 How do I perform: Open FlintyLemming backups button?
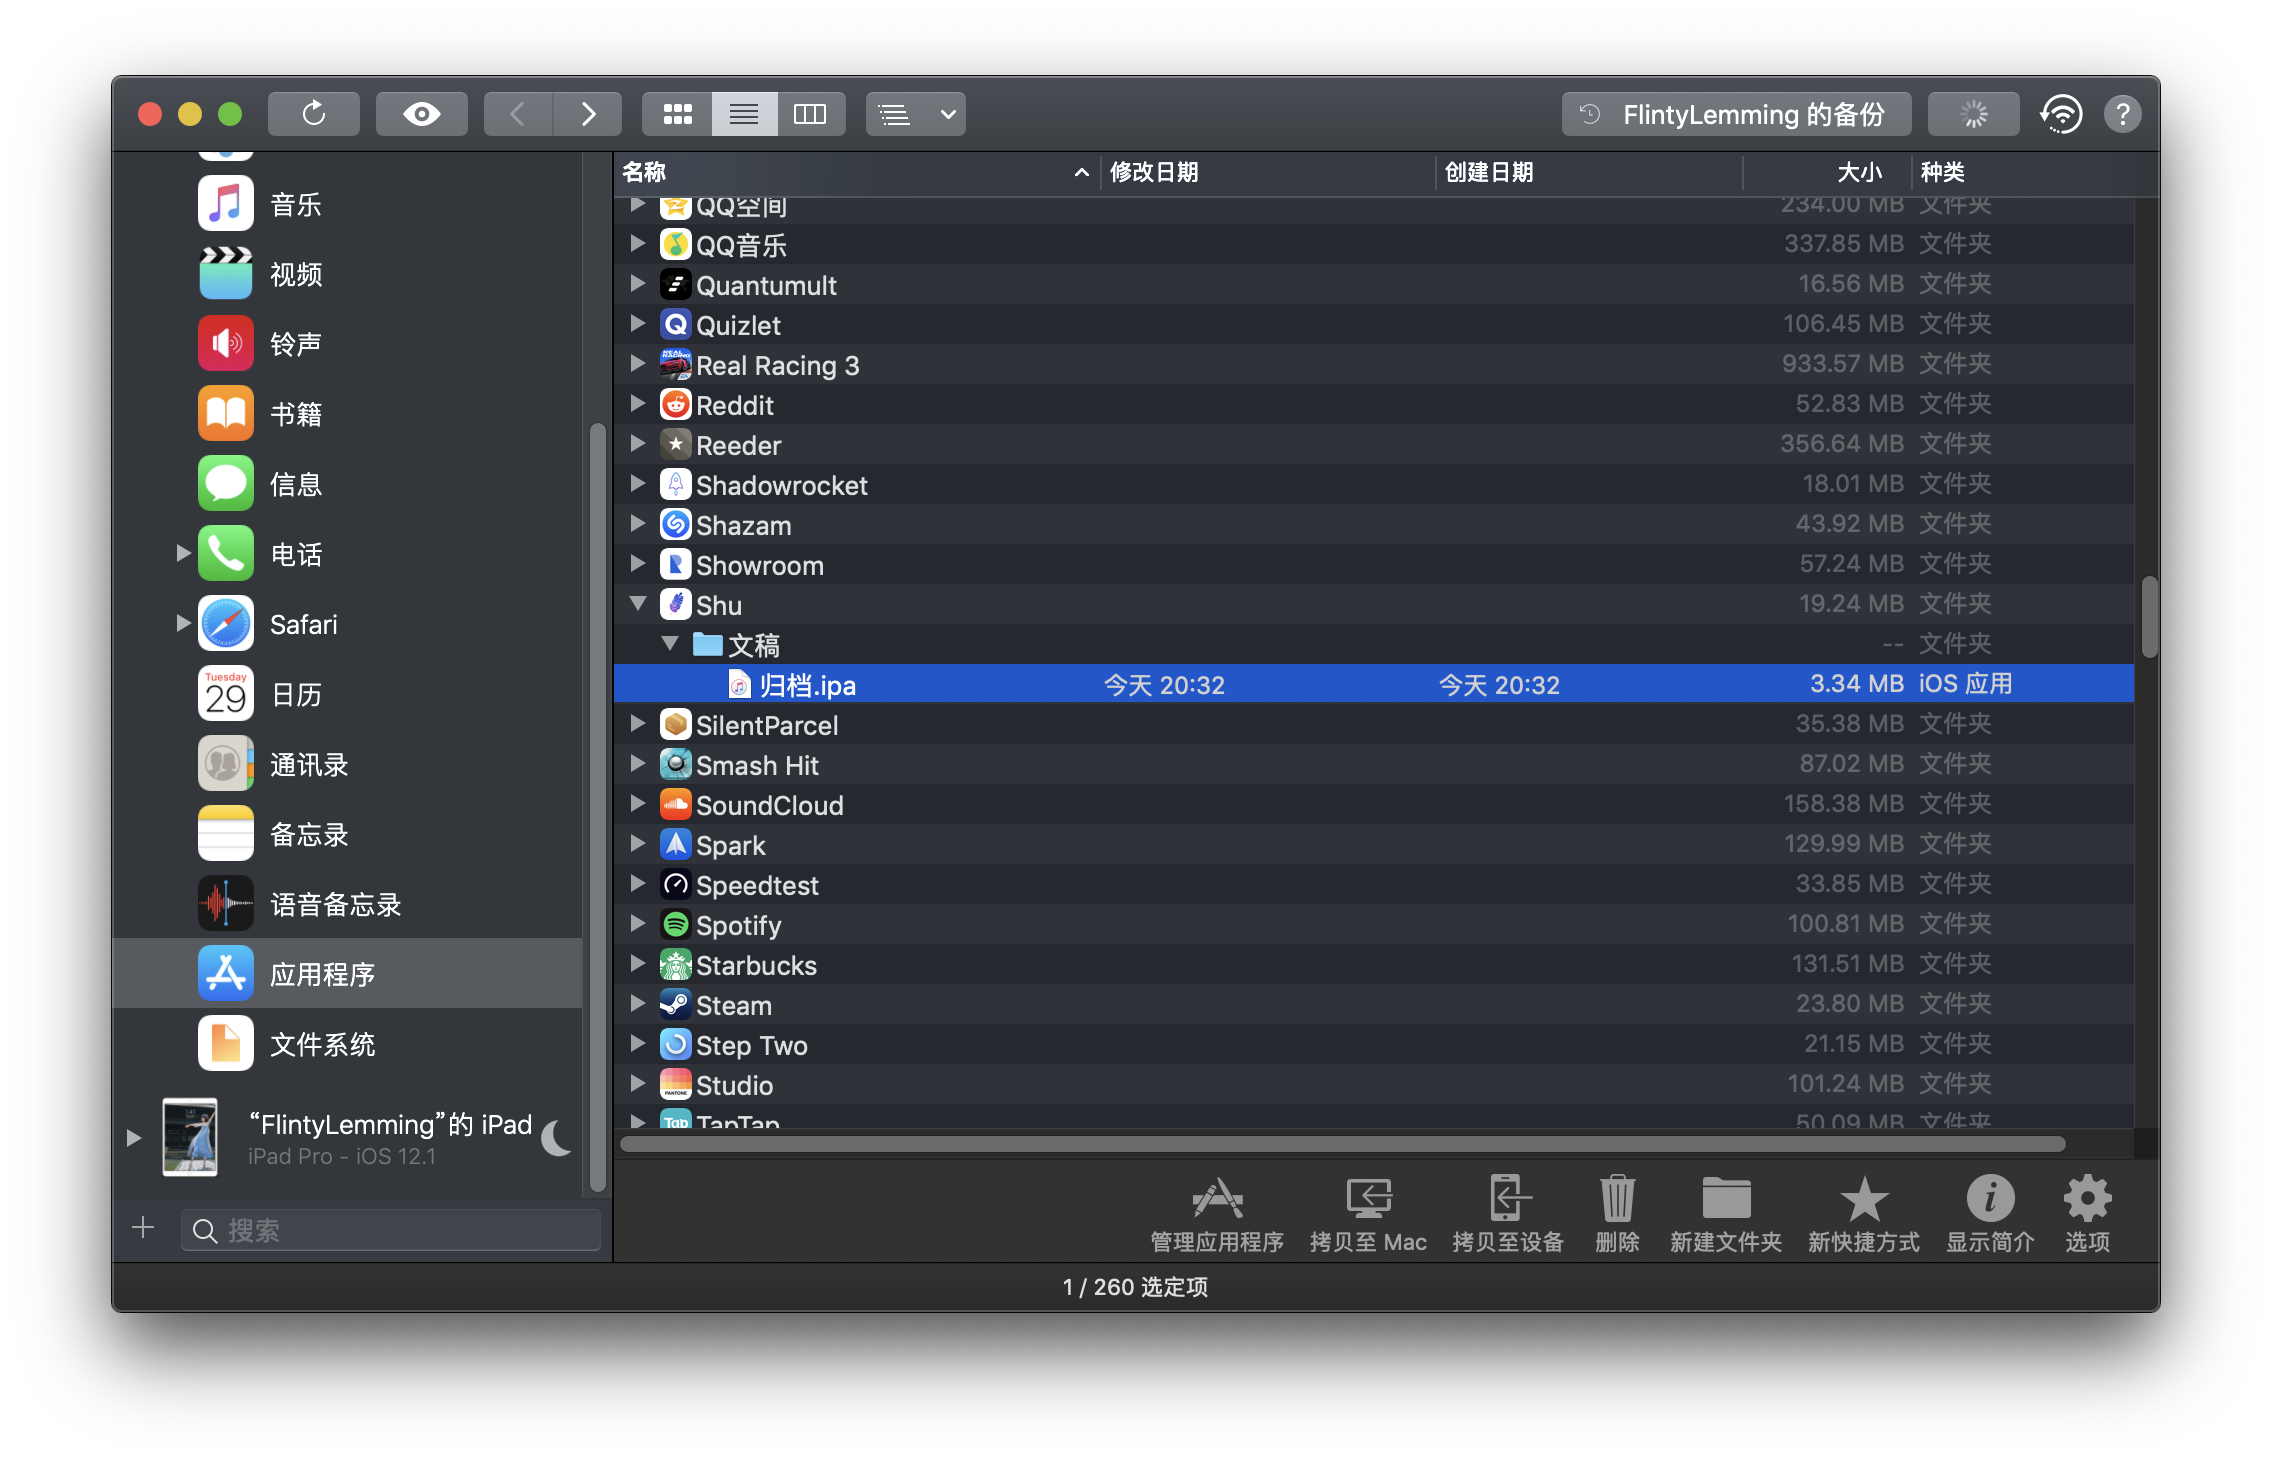tap(1736, 114)
